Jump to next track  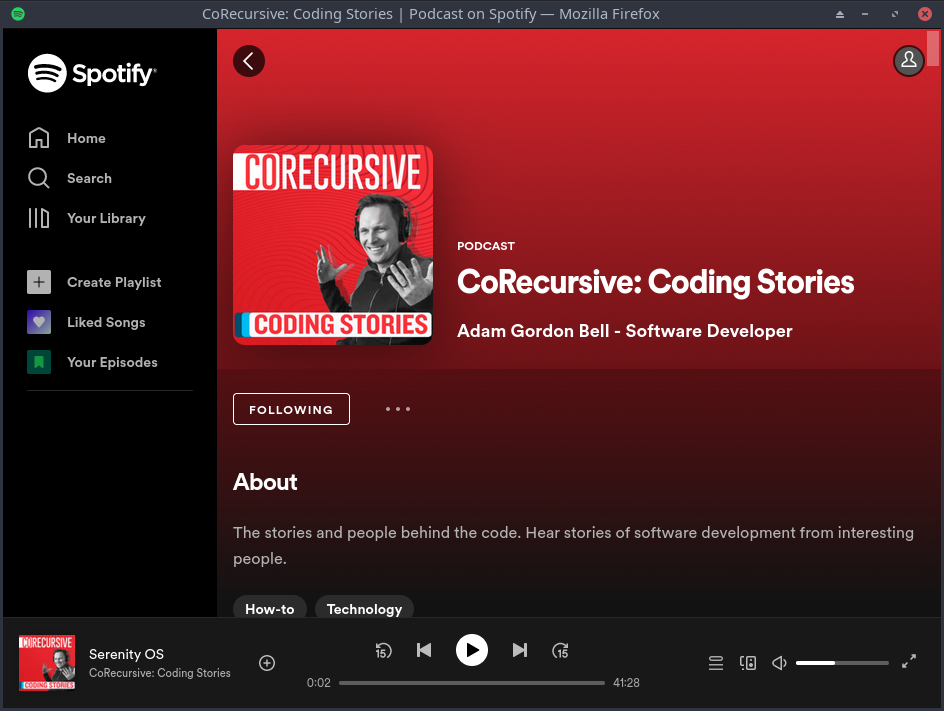tap(520, 651)
